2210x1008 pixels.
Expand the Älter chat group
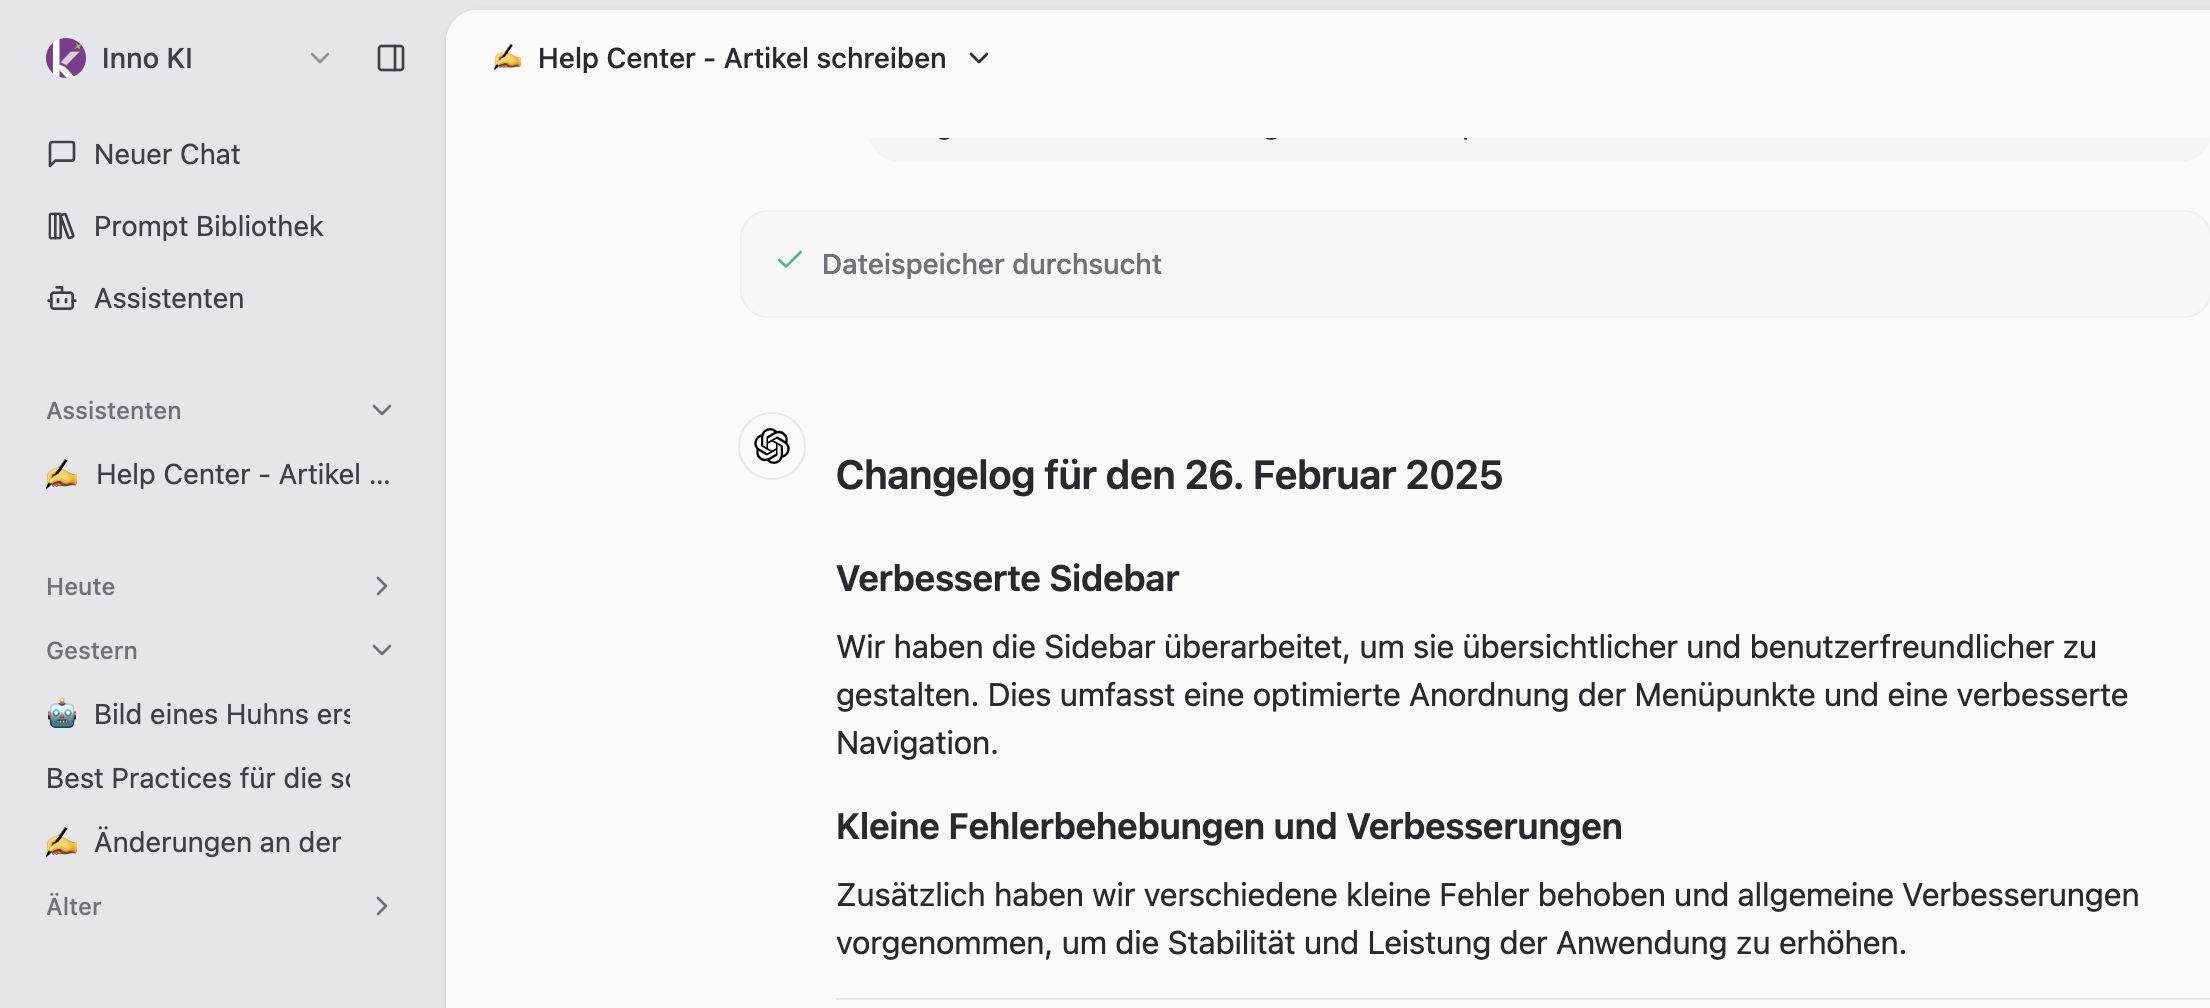tap(381, 906)
